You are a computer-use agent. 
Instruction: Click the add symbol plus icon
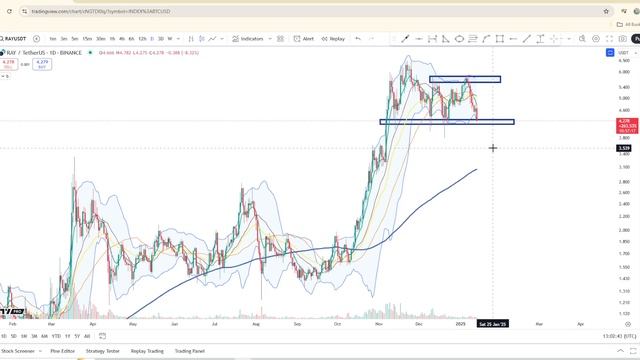point(36,39)
